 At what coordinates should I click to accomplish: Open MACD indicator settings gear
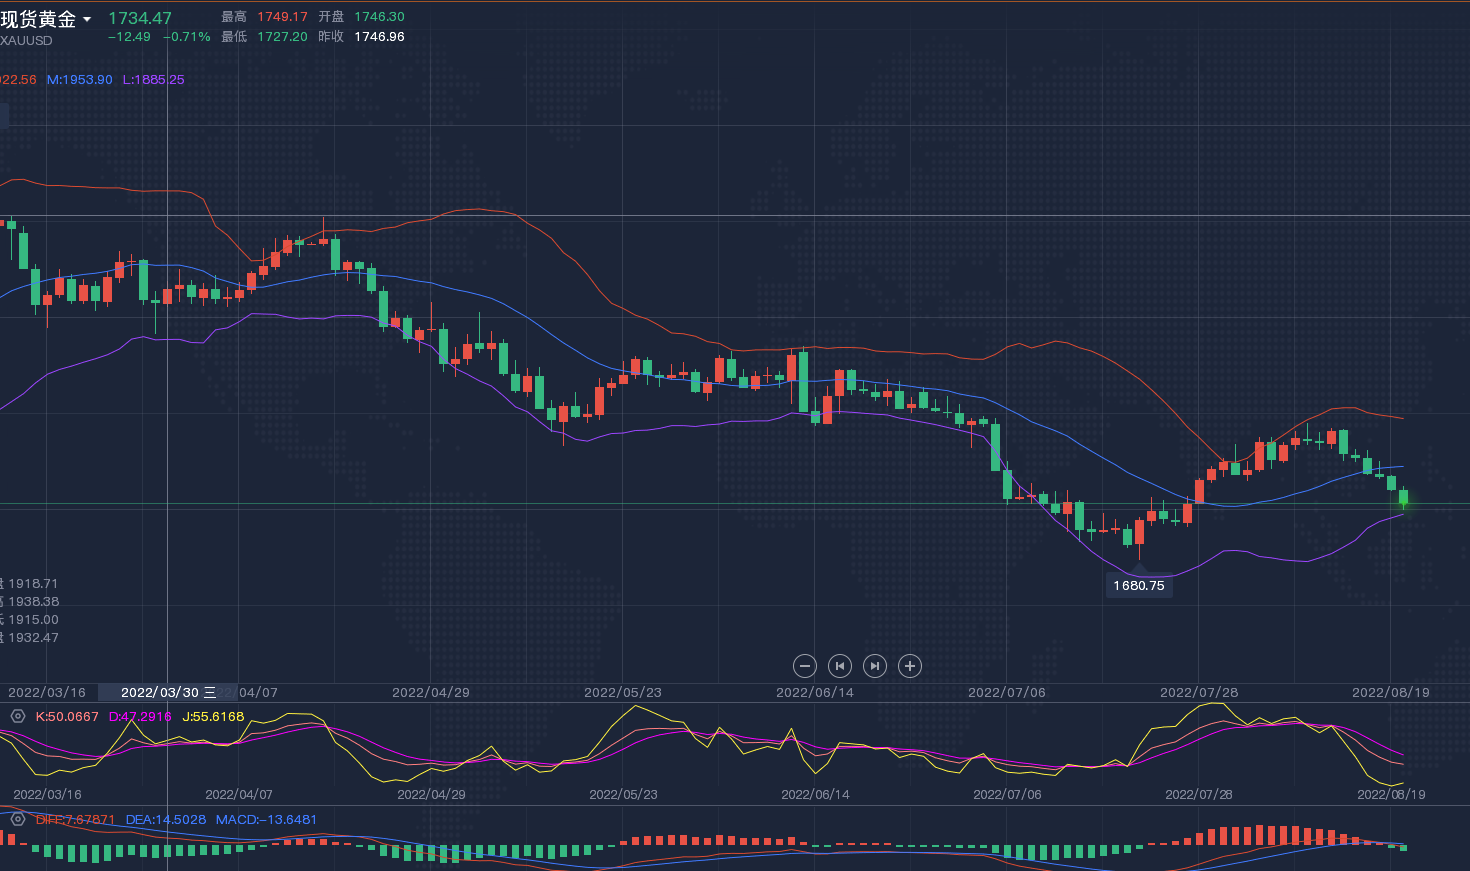(17, 819)
